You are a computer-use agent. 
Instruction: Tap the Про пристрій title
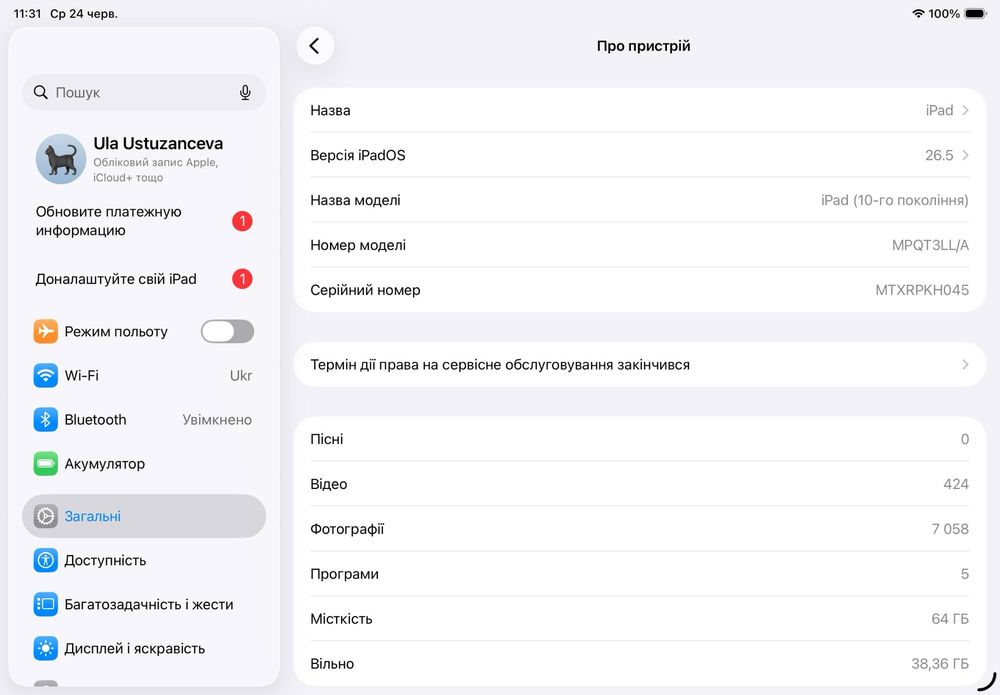pos(643,46)
